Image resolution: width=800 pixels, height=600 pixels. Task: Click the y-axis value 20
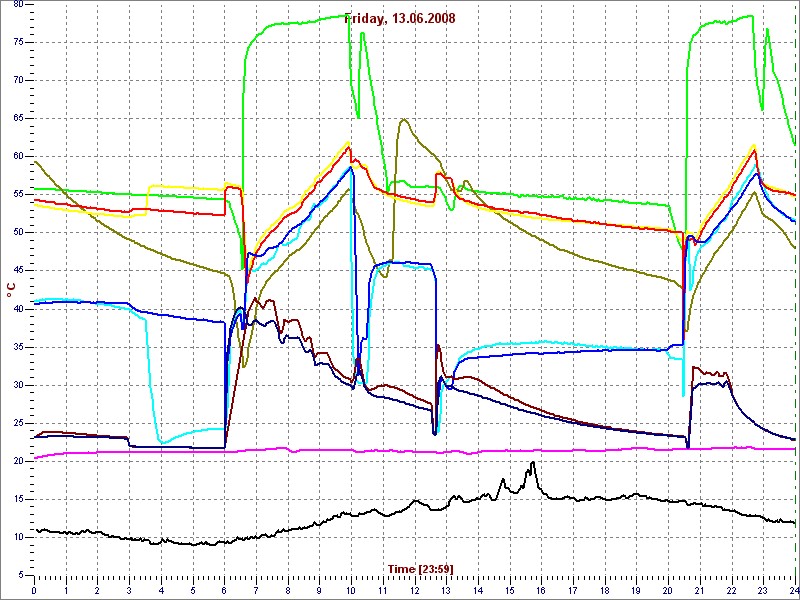[18, 461]
